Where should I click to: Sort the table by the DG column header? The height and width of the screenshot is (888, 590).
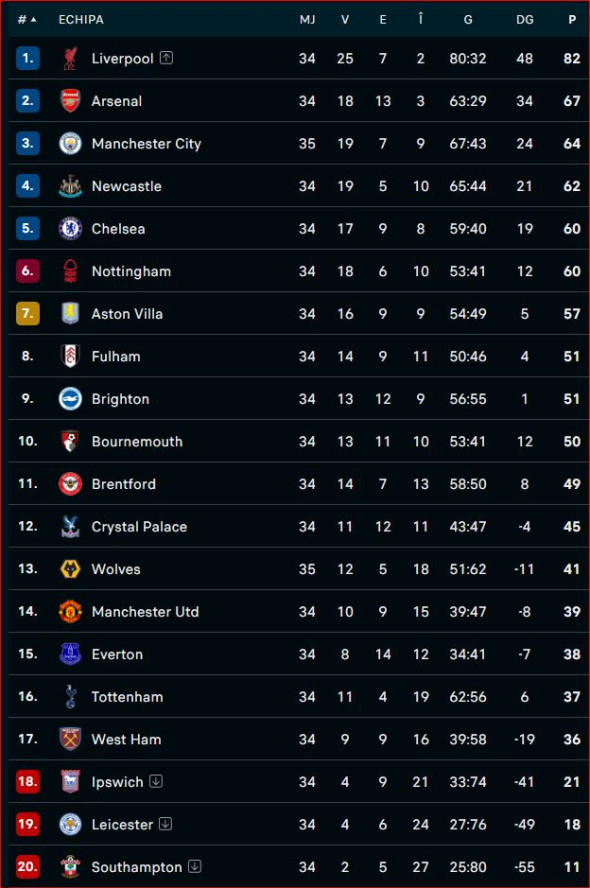(x=524, y=20)
